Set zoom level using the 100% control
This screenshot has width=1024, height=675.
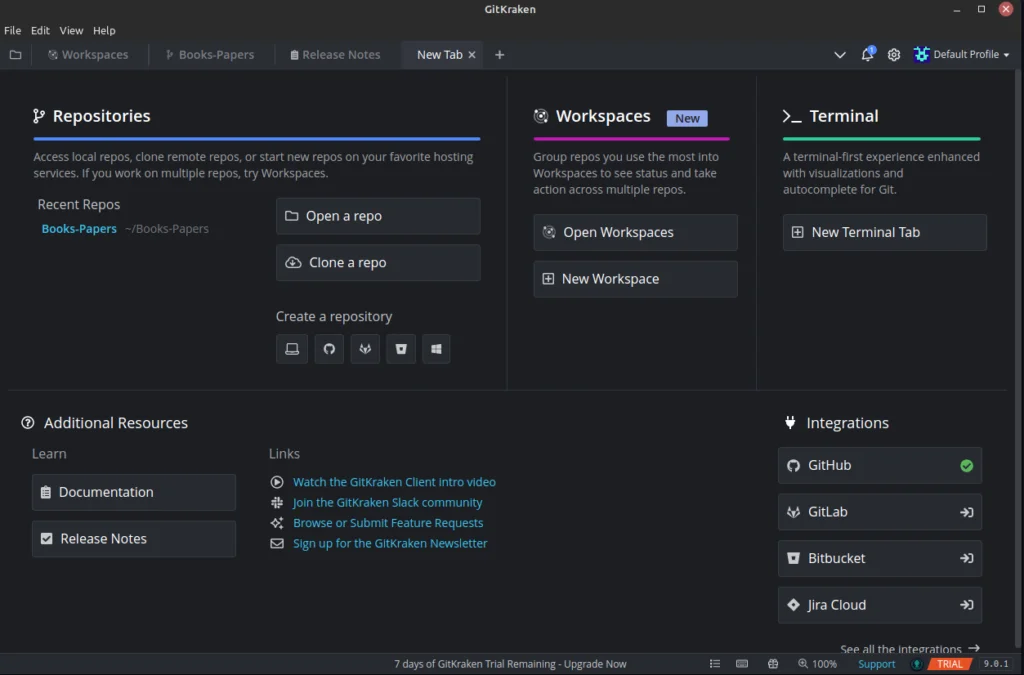tap(818, 663)
